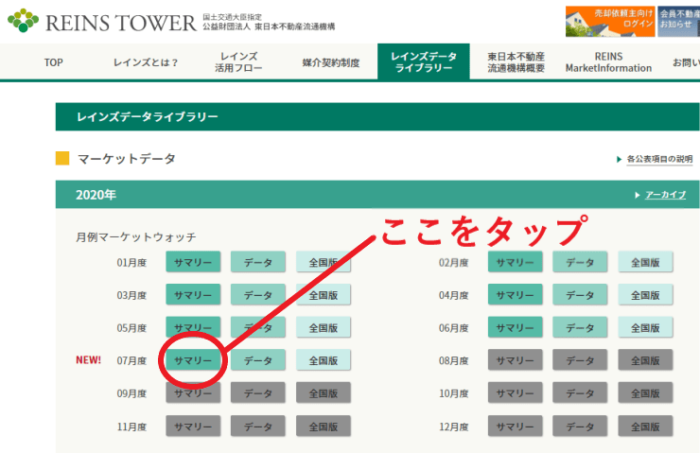Open 媒介契約制度 menu item
This screenshot has height=453, width=700.
(331, 62)
